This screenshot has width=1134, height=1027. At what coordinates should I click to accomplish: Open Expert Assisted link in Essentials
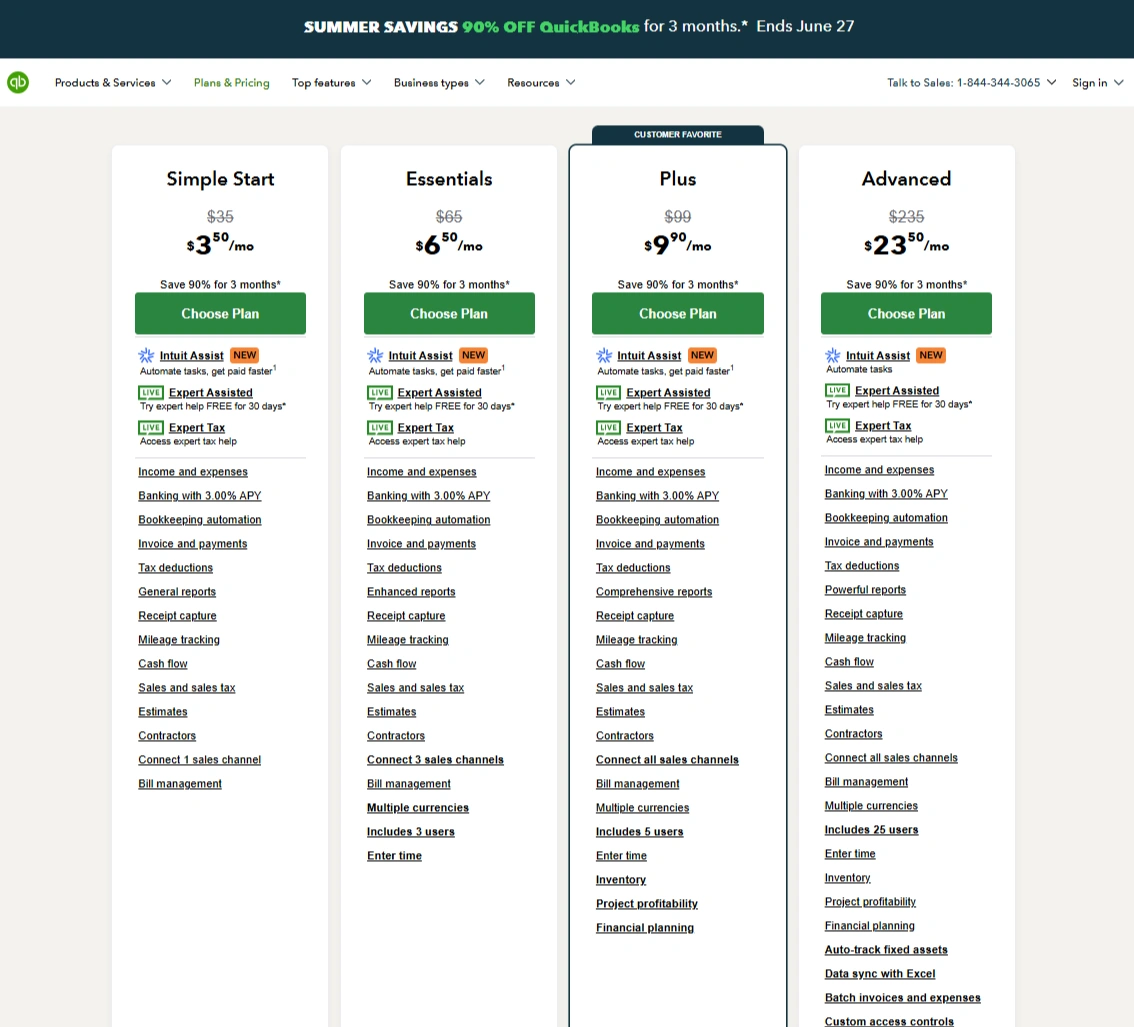[x=440, y=393]
